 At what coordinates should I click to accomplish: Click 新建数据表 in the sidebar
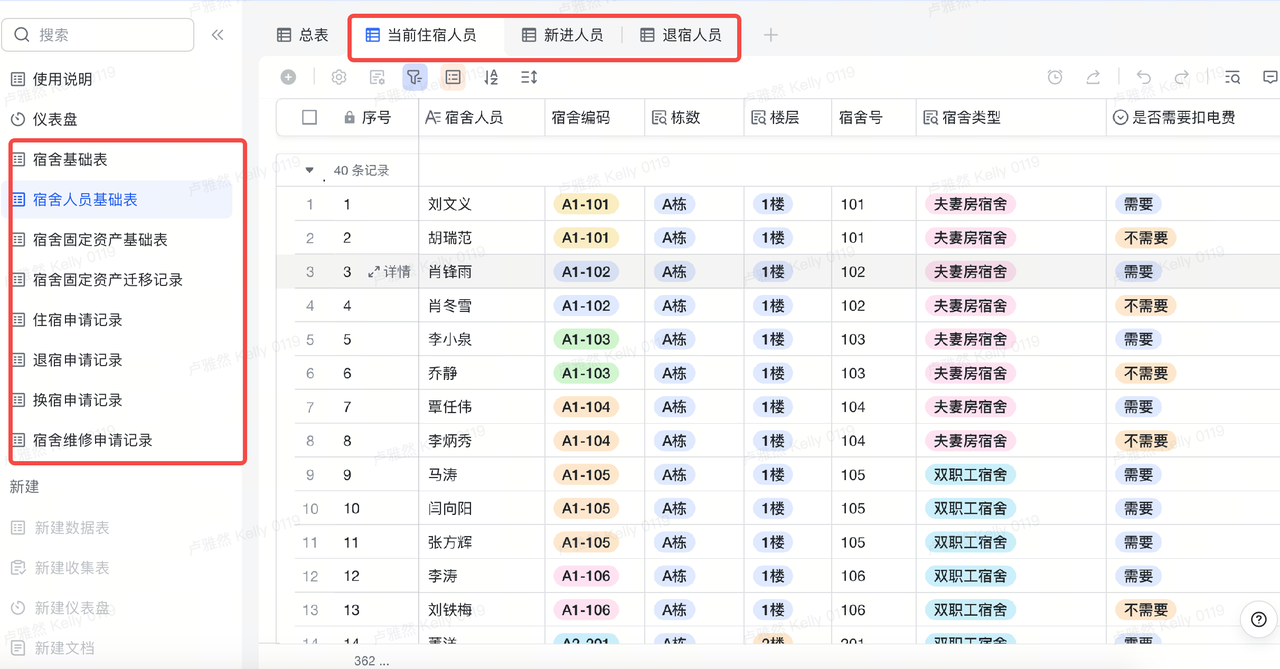pos(72,527)
